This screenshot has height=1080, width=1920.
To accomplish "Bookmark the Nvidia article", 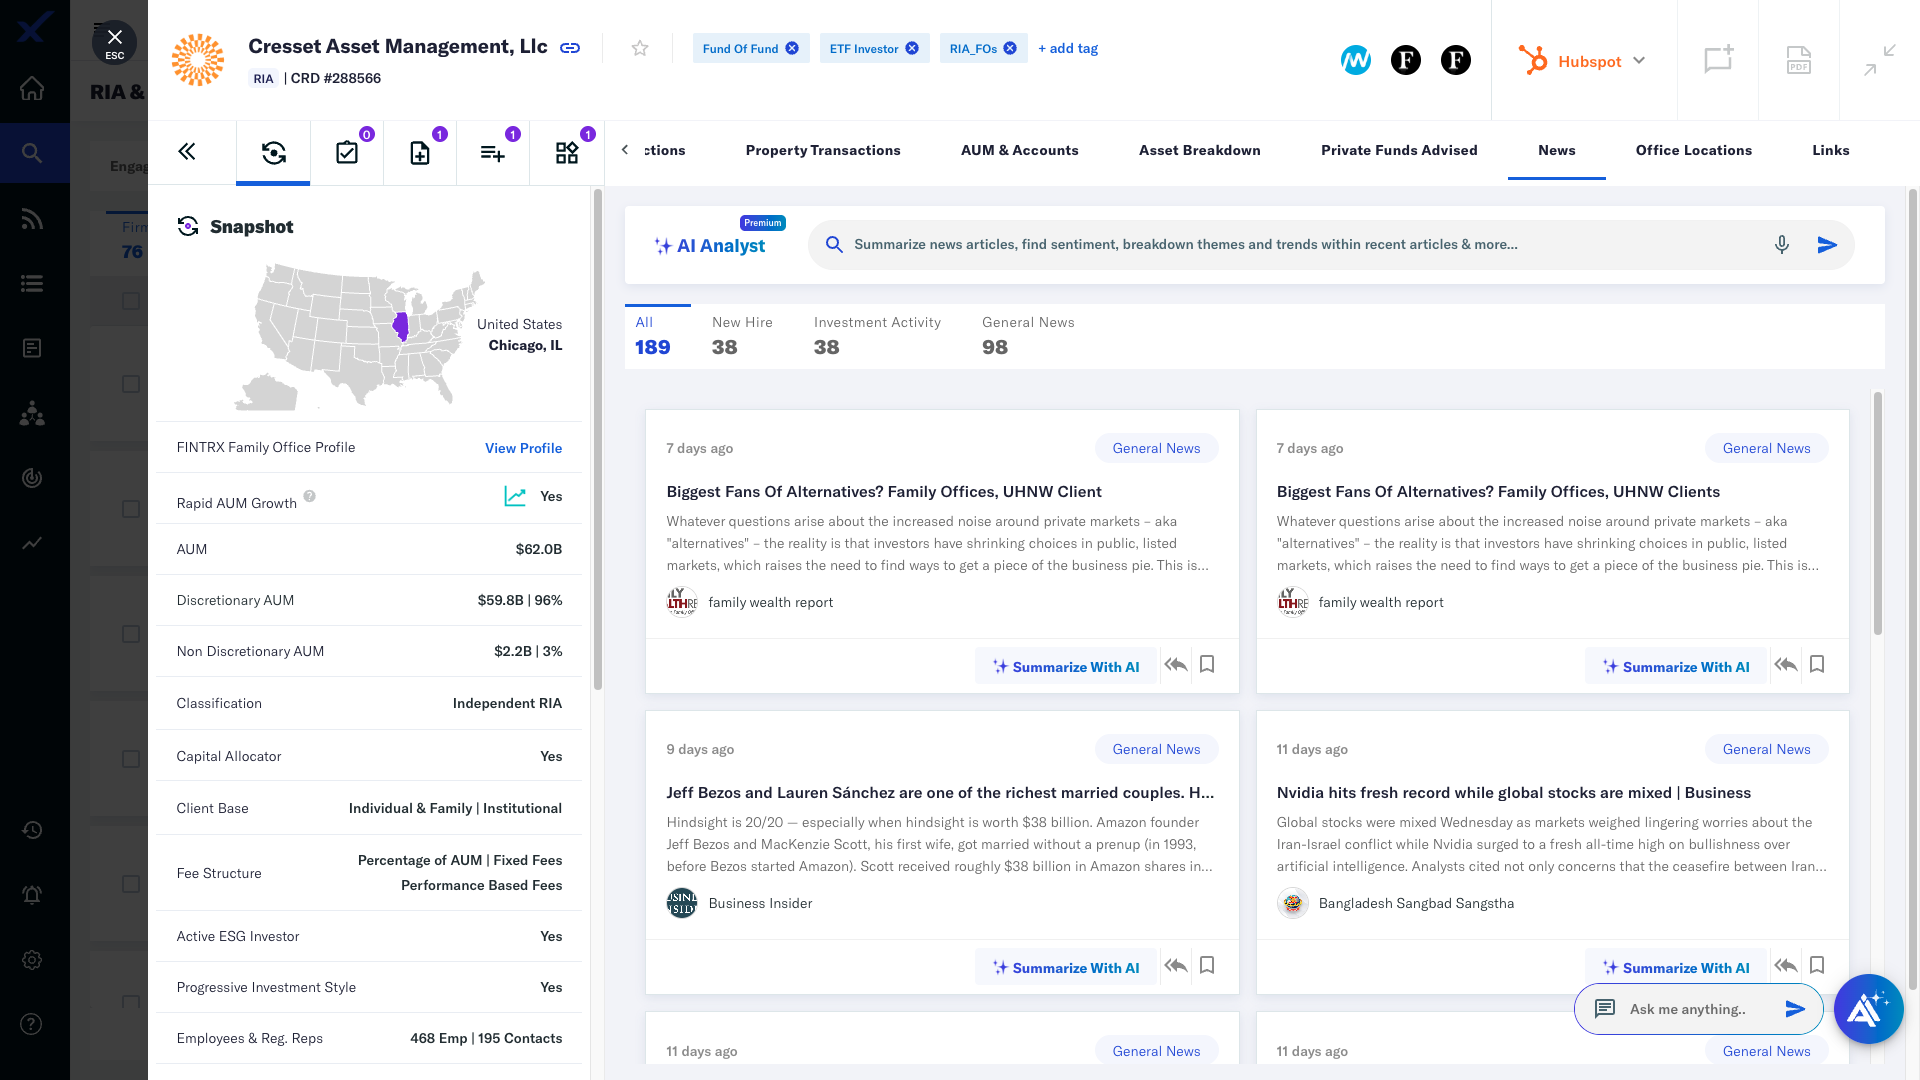I will coord(1817,966).
